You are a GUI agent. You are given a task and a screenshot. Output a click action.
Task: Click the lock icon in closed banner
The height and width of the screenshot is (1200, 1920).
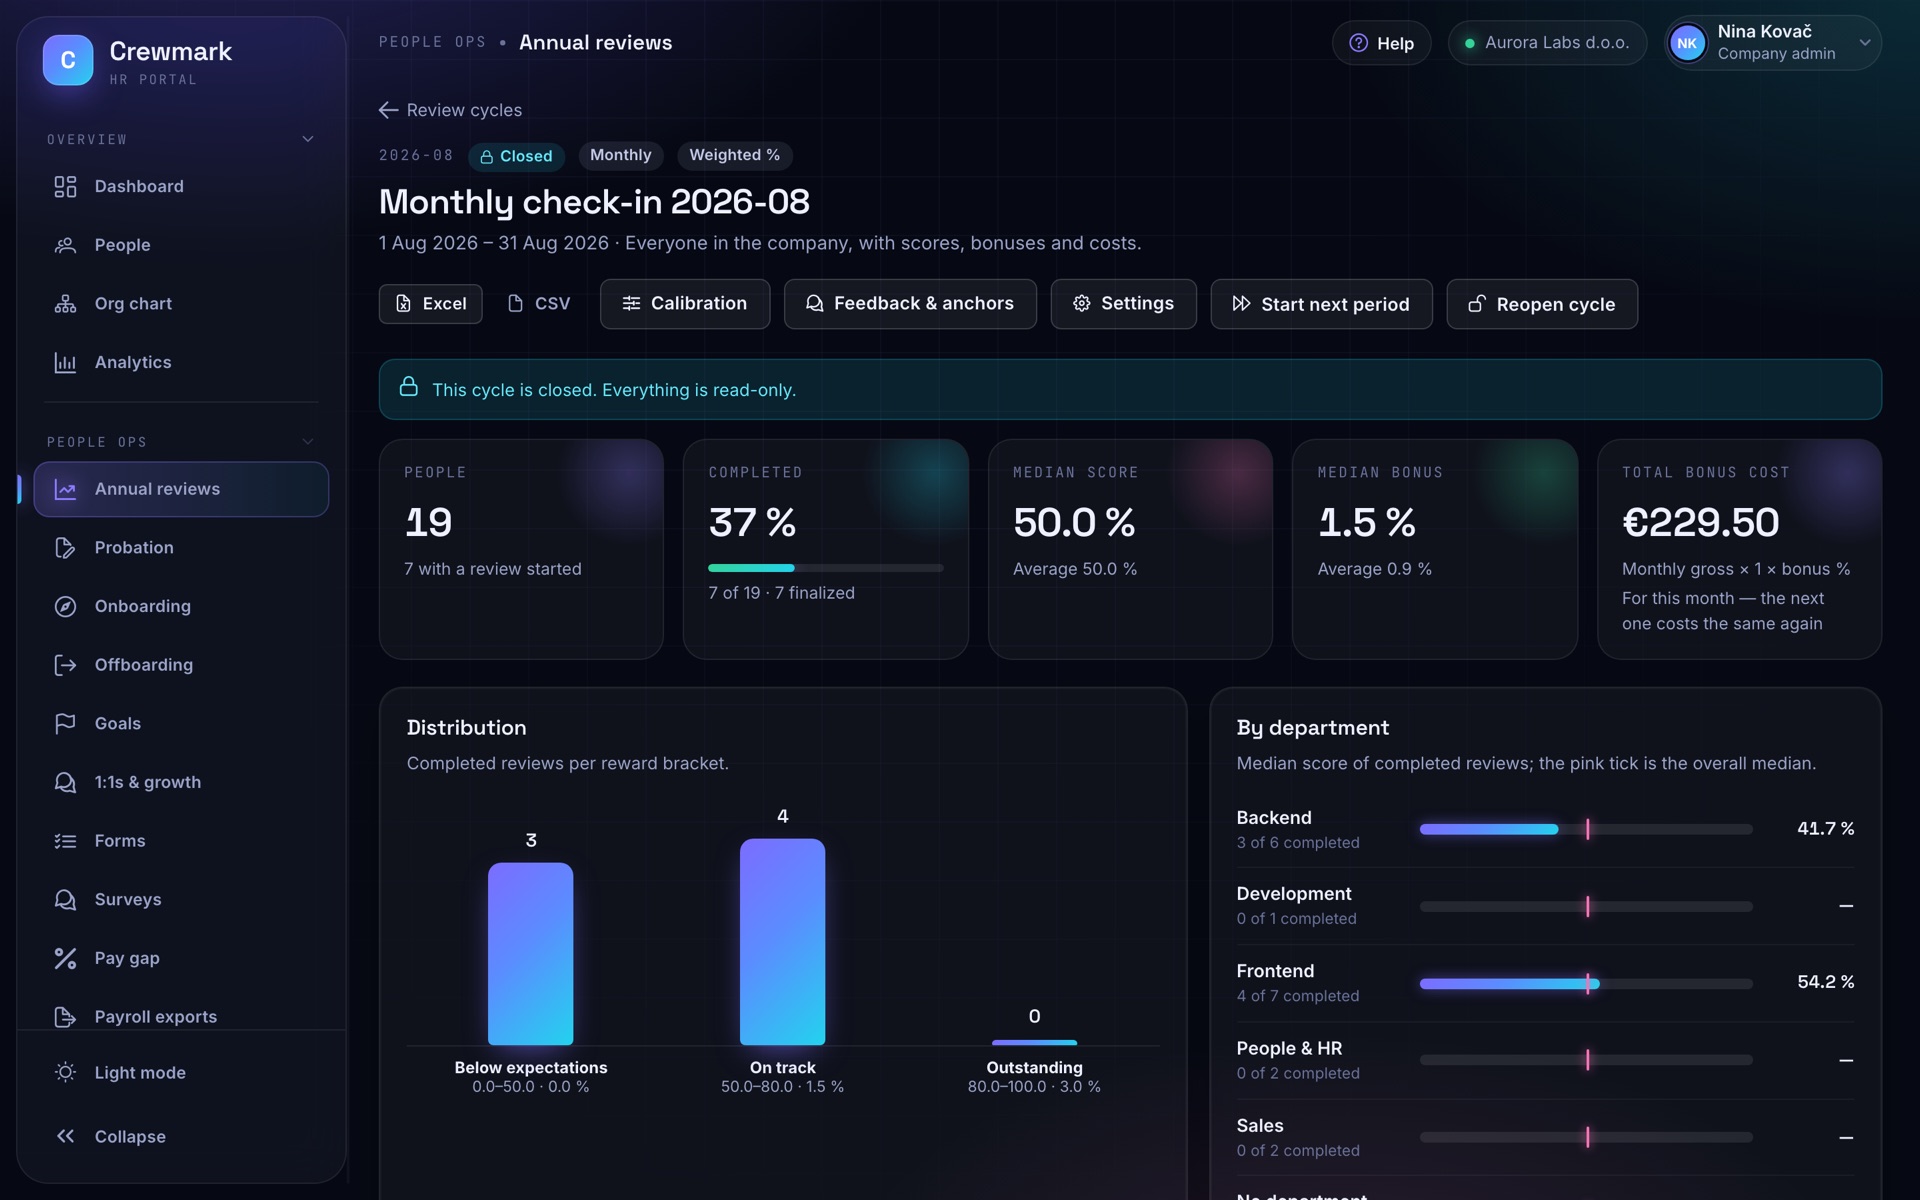[409, 387]
